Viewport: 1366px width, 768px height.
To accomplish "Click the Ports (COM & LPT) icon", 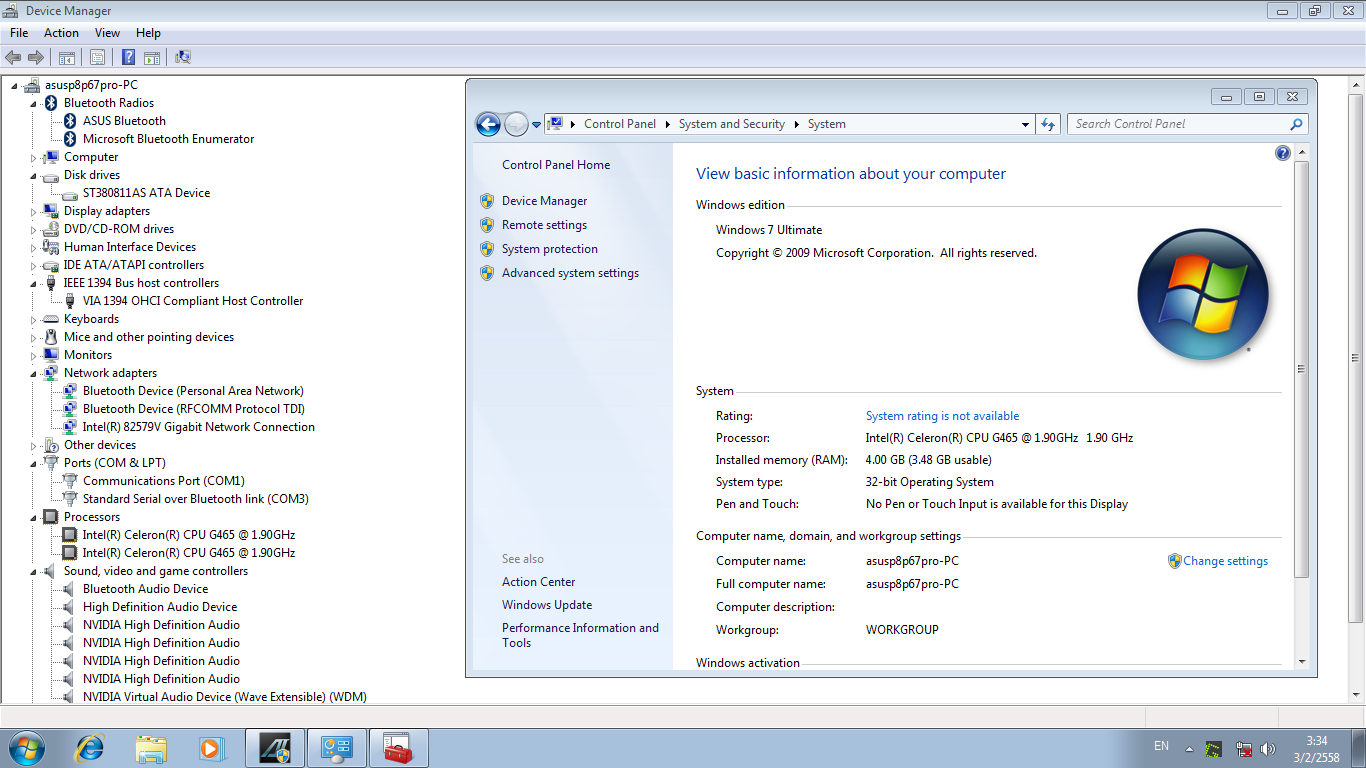I will coord(51,463).
